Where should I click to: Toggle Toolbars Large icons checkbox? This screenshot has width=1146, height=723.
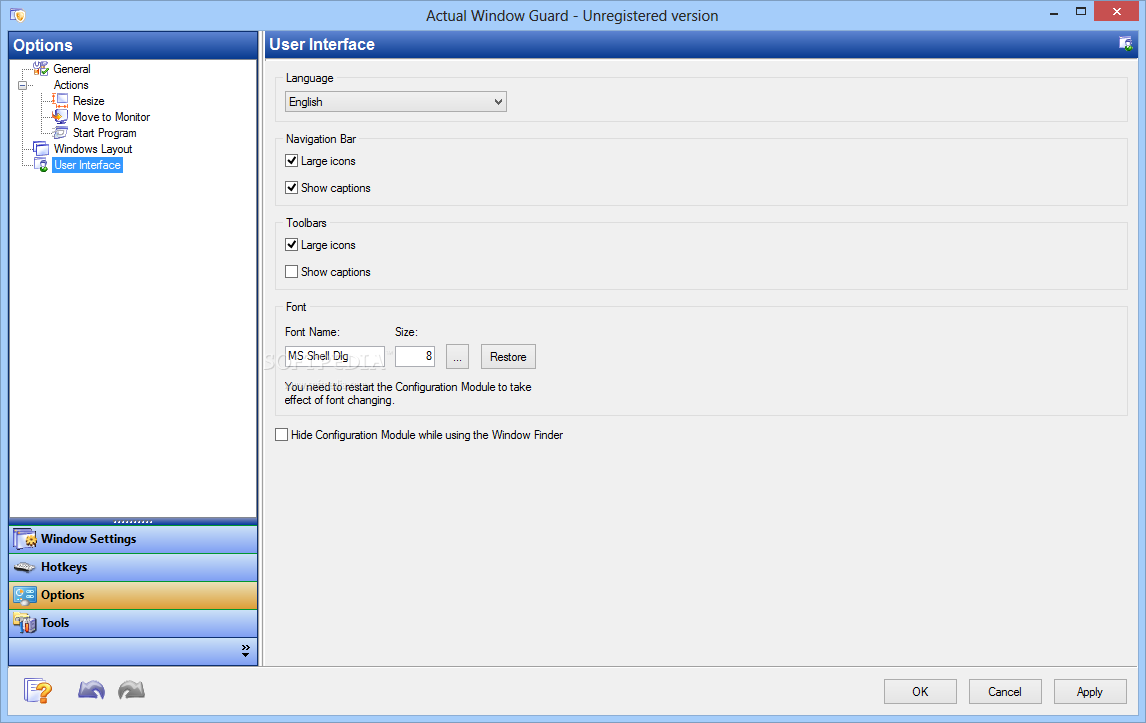click(x=292, y=245)
